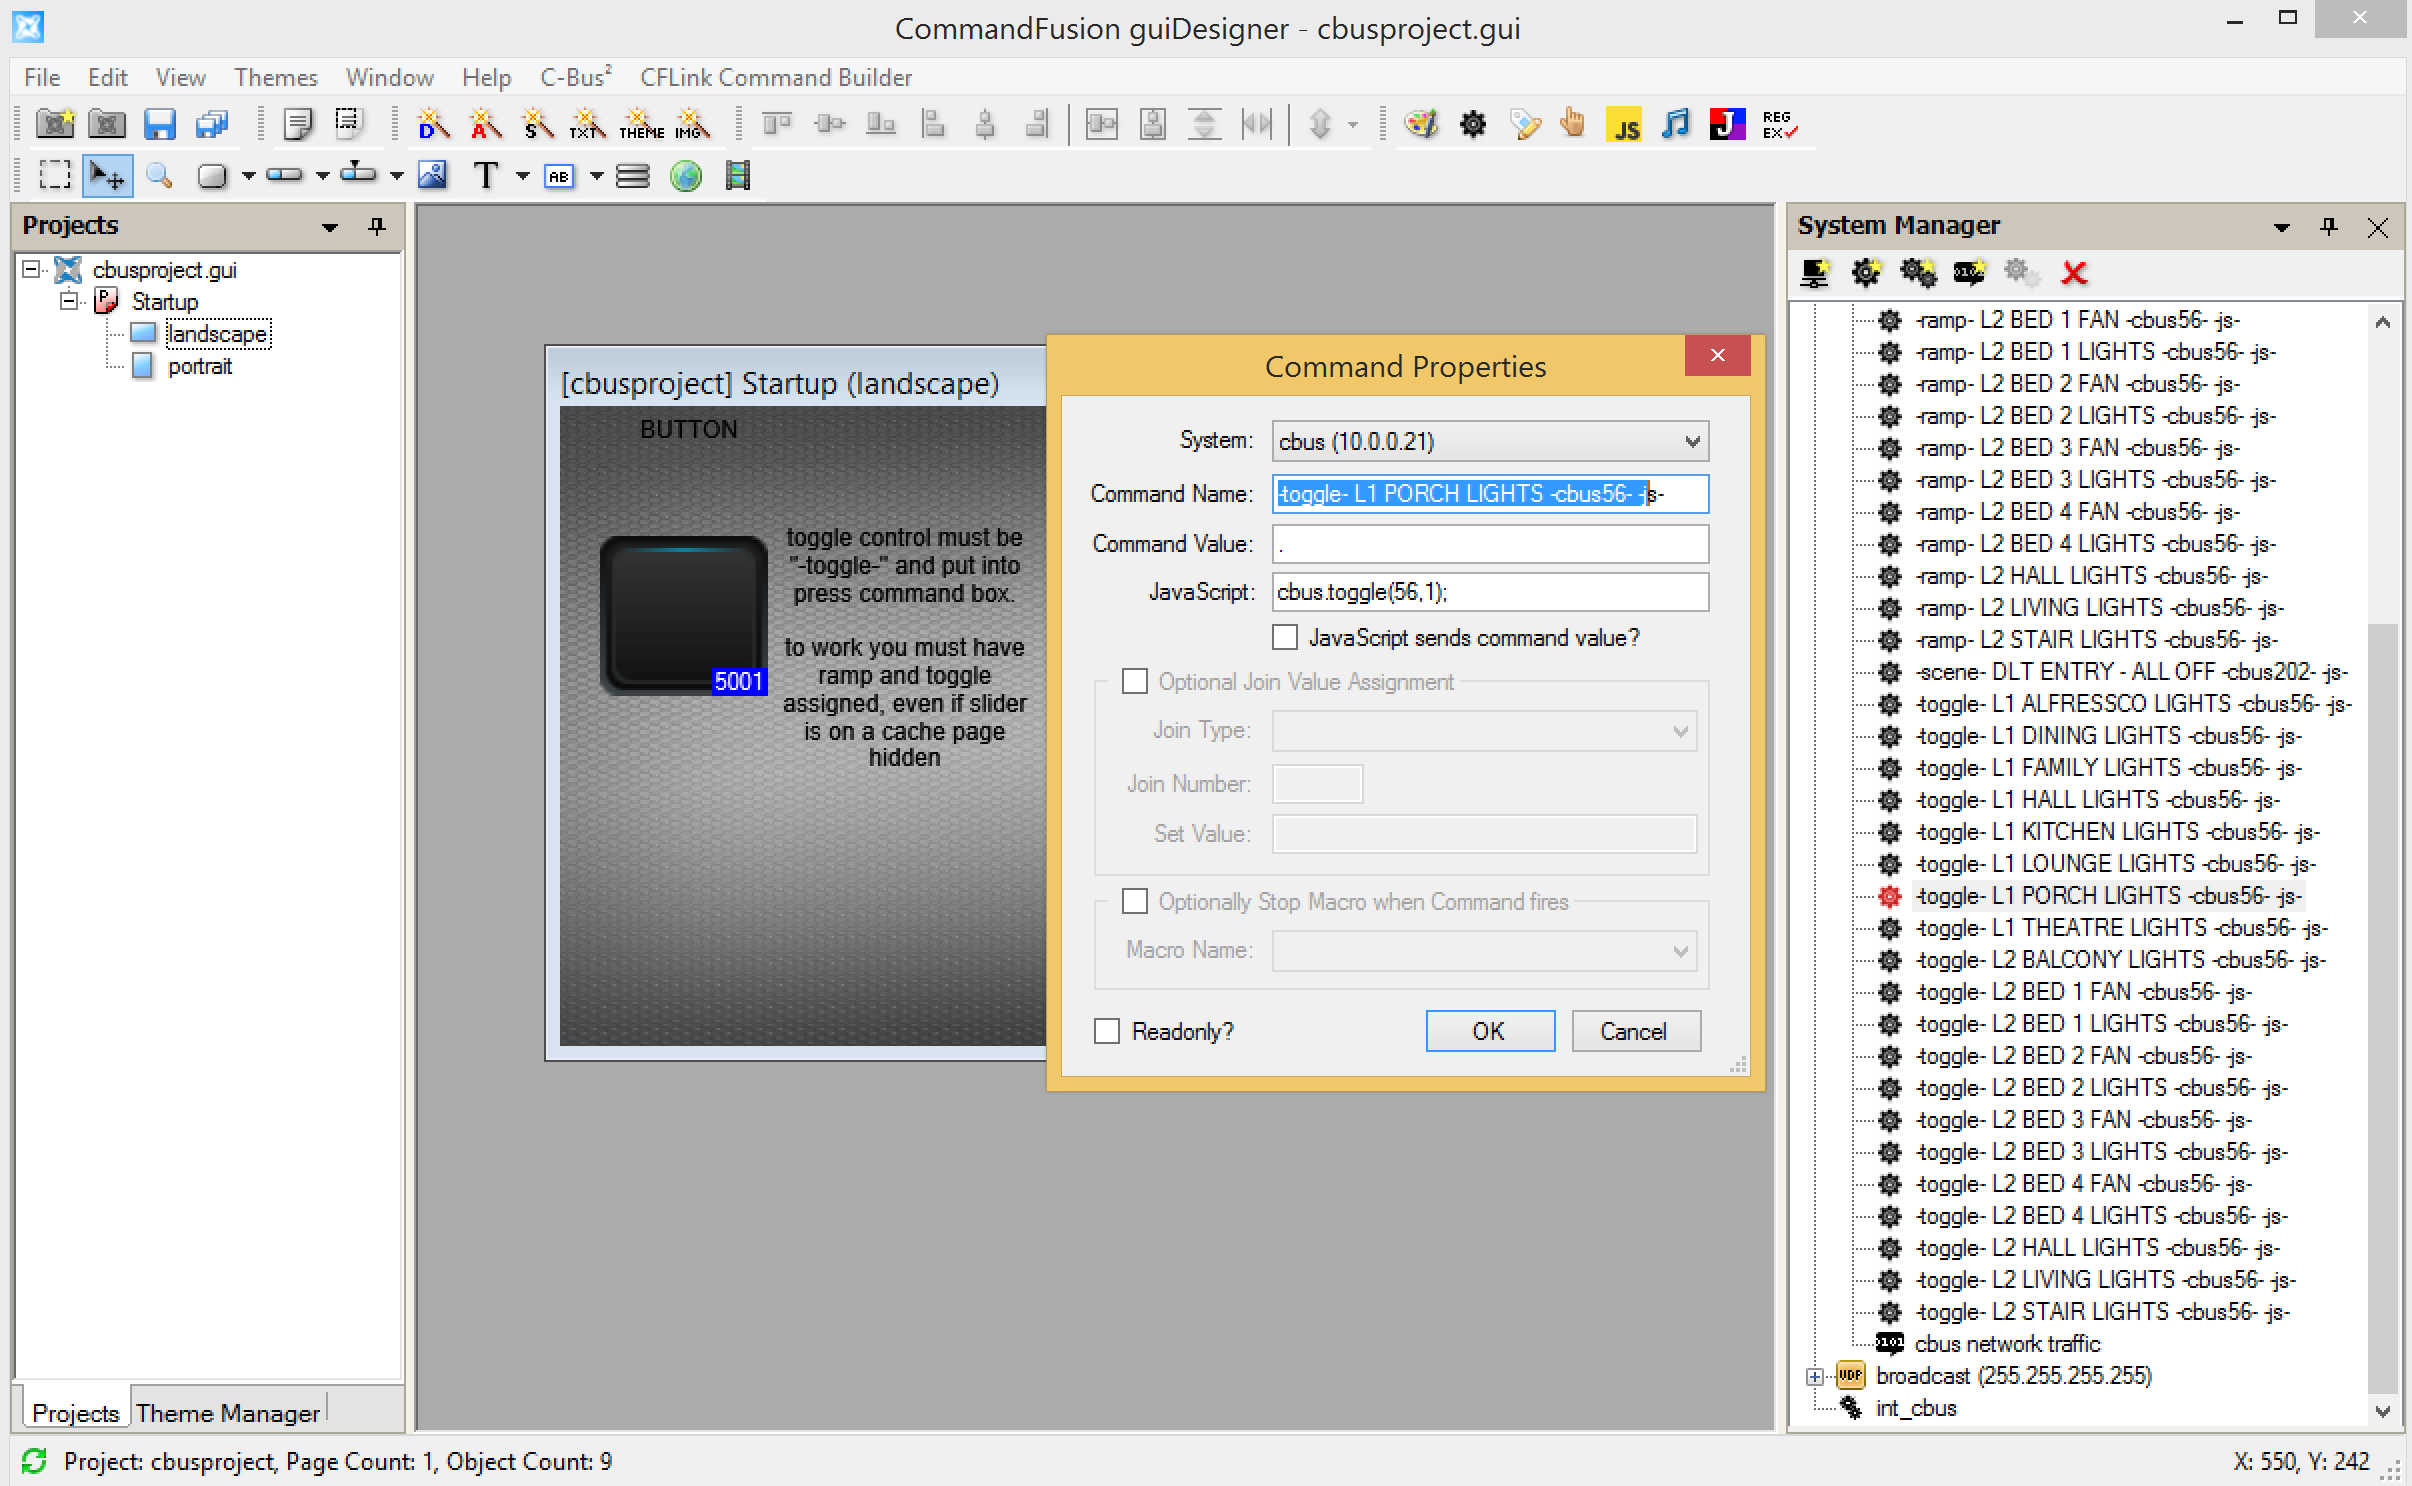Click the THEME wizard icon
This screenshot has height=1486, width=2412.
pos(641,124)
